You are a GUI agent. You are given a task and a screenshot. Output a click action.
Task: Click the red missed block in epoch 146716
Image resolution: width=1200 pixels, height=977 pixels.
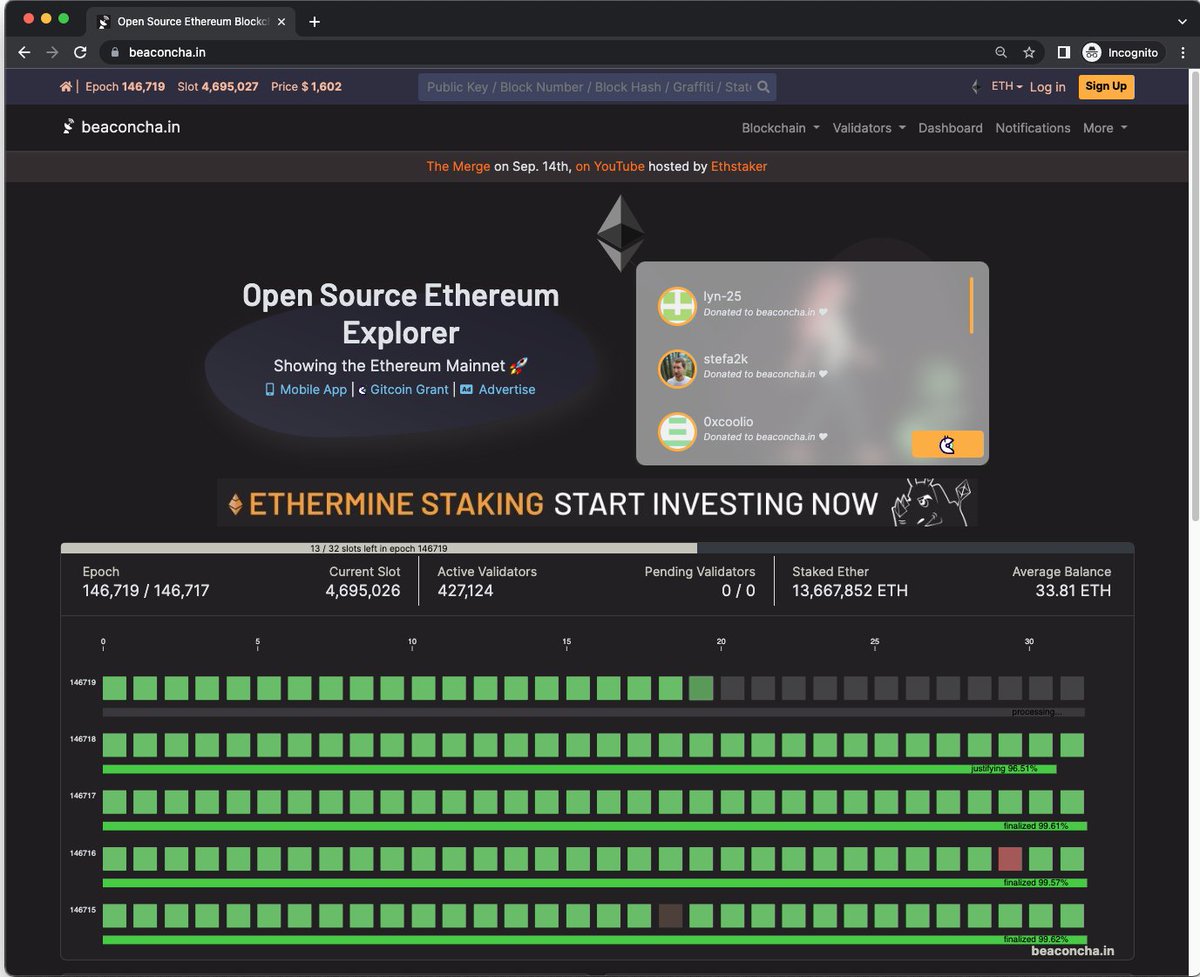coord(1010,859)
